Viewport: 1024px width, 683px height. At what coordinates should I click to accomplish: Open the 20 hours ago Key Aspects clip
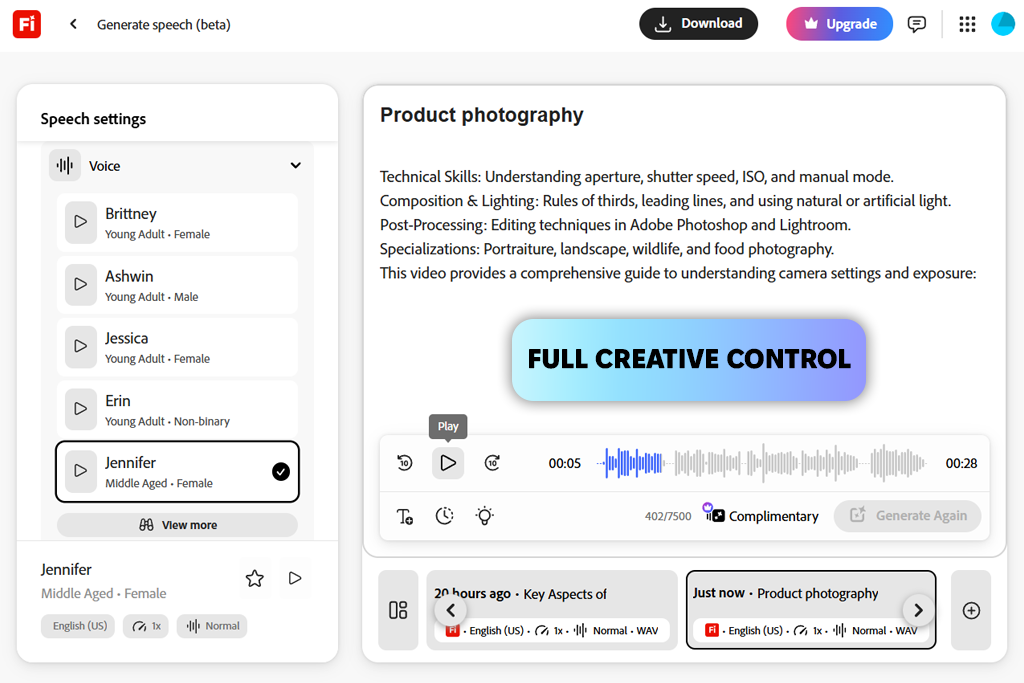[x=552, y=610]
